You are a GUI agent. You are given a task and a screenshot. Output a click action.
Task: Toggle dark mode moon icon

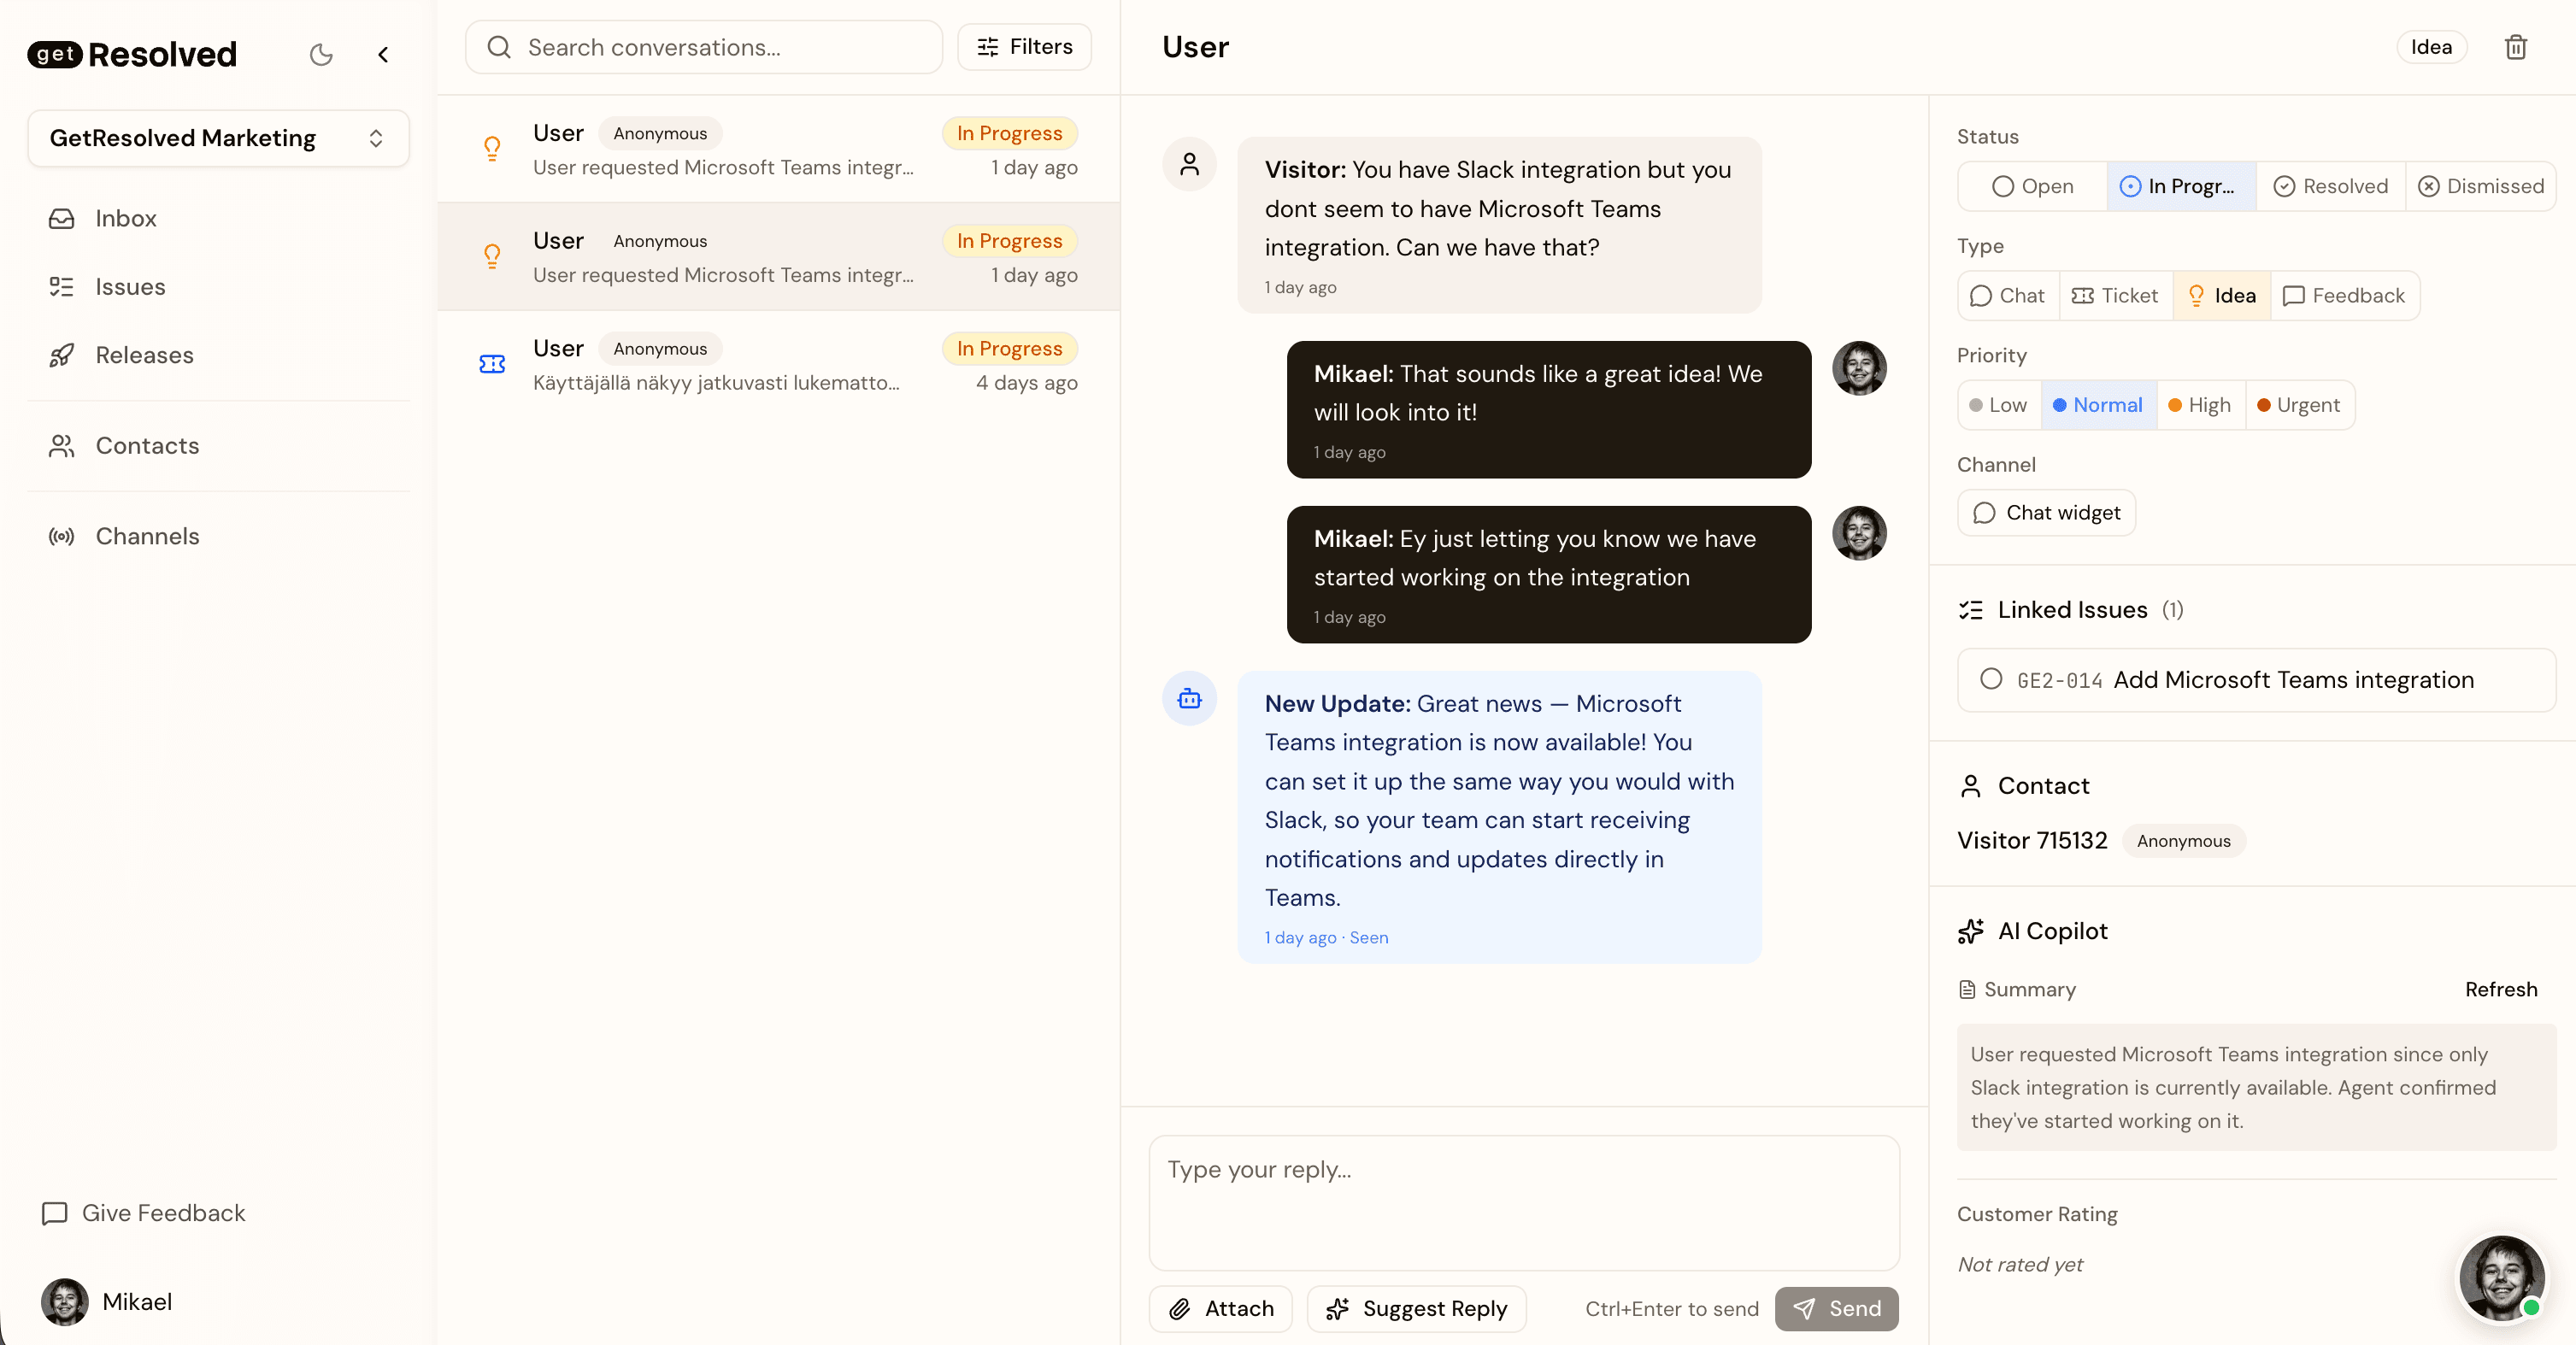tap(321, 55)
